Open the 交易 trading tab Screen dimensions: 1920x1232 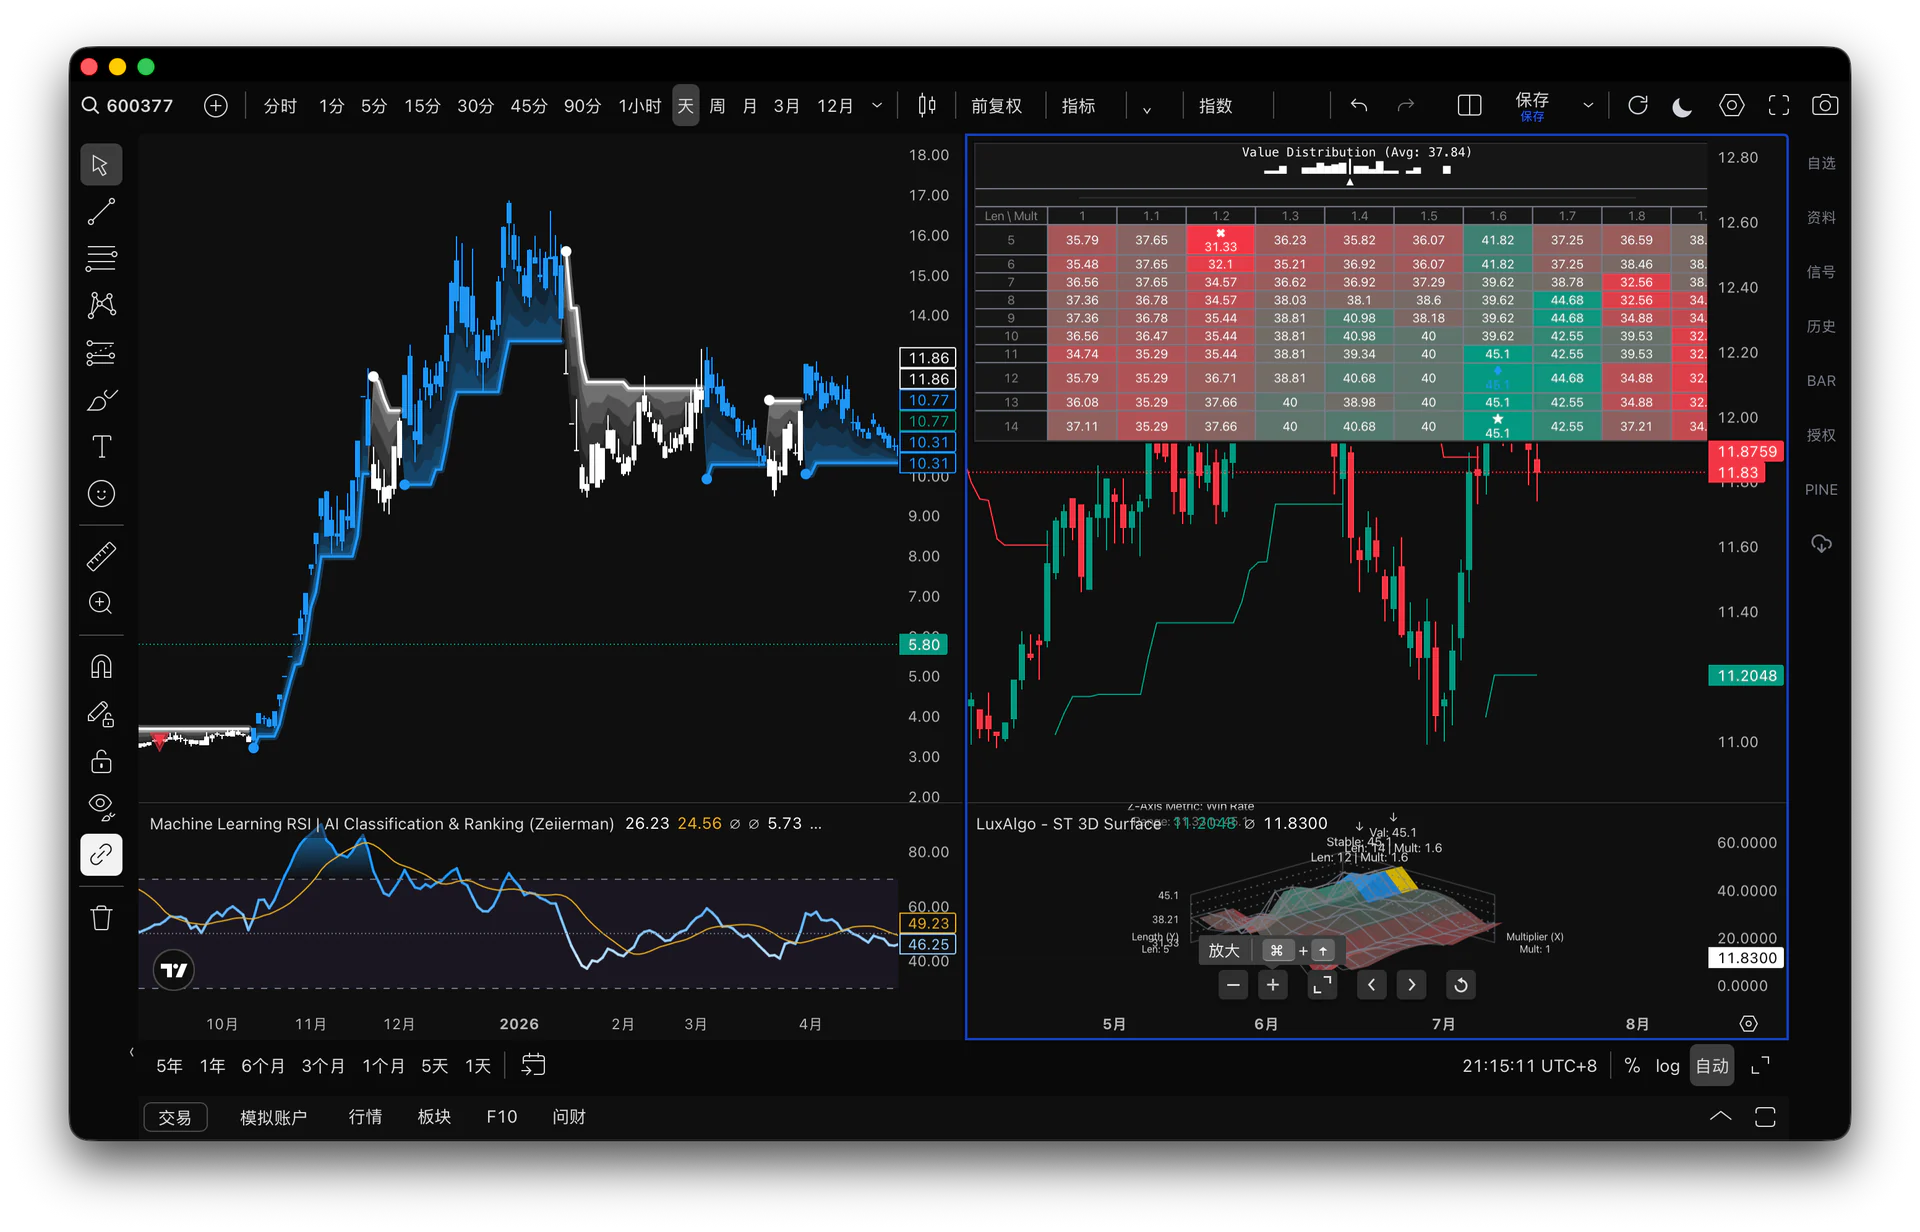tap(175, 1117)
